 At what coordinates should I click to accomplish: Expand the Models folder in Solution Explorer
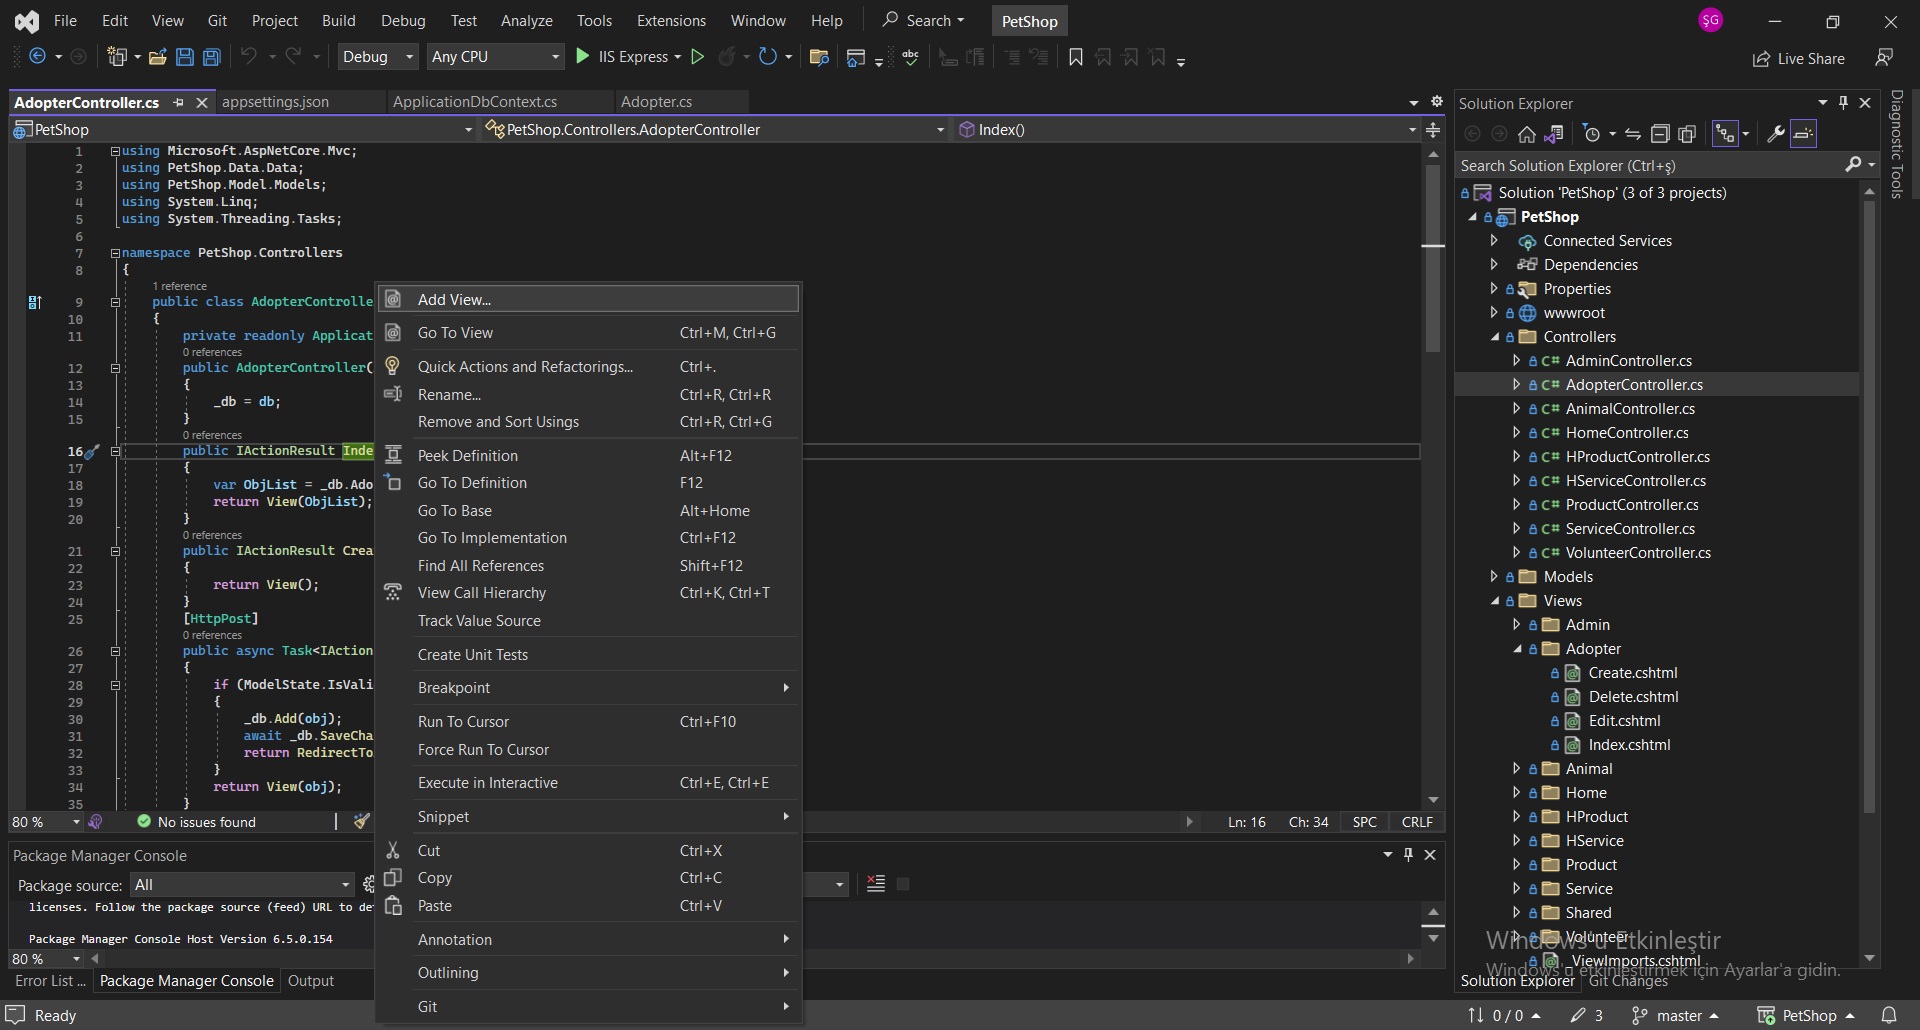(x=1494, y=577)
